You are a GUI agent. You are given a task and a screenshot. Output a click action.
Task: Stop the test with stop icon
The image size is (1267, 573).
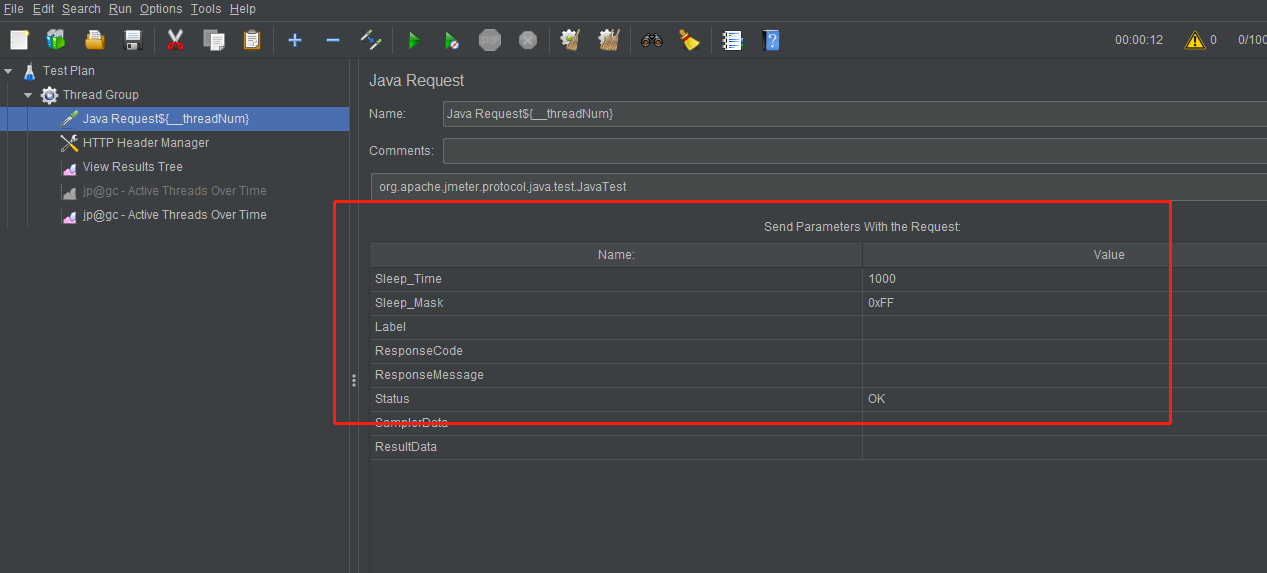(x=490, y=40)
